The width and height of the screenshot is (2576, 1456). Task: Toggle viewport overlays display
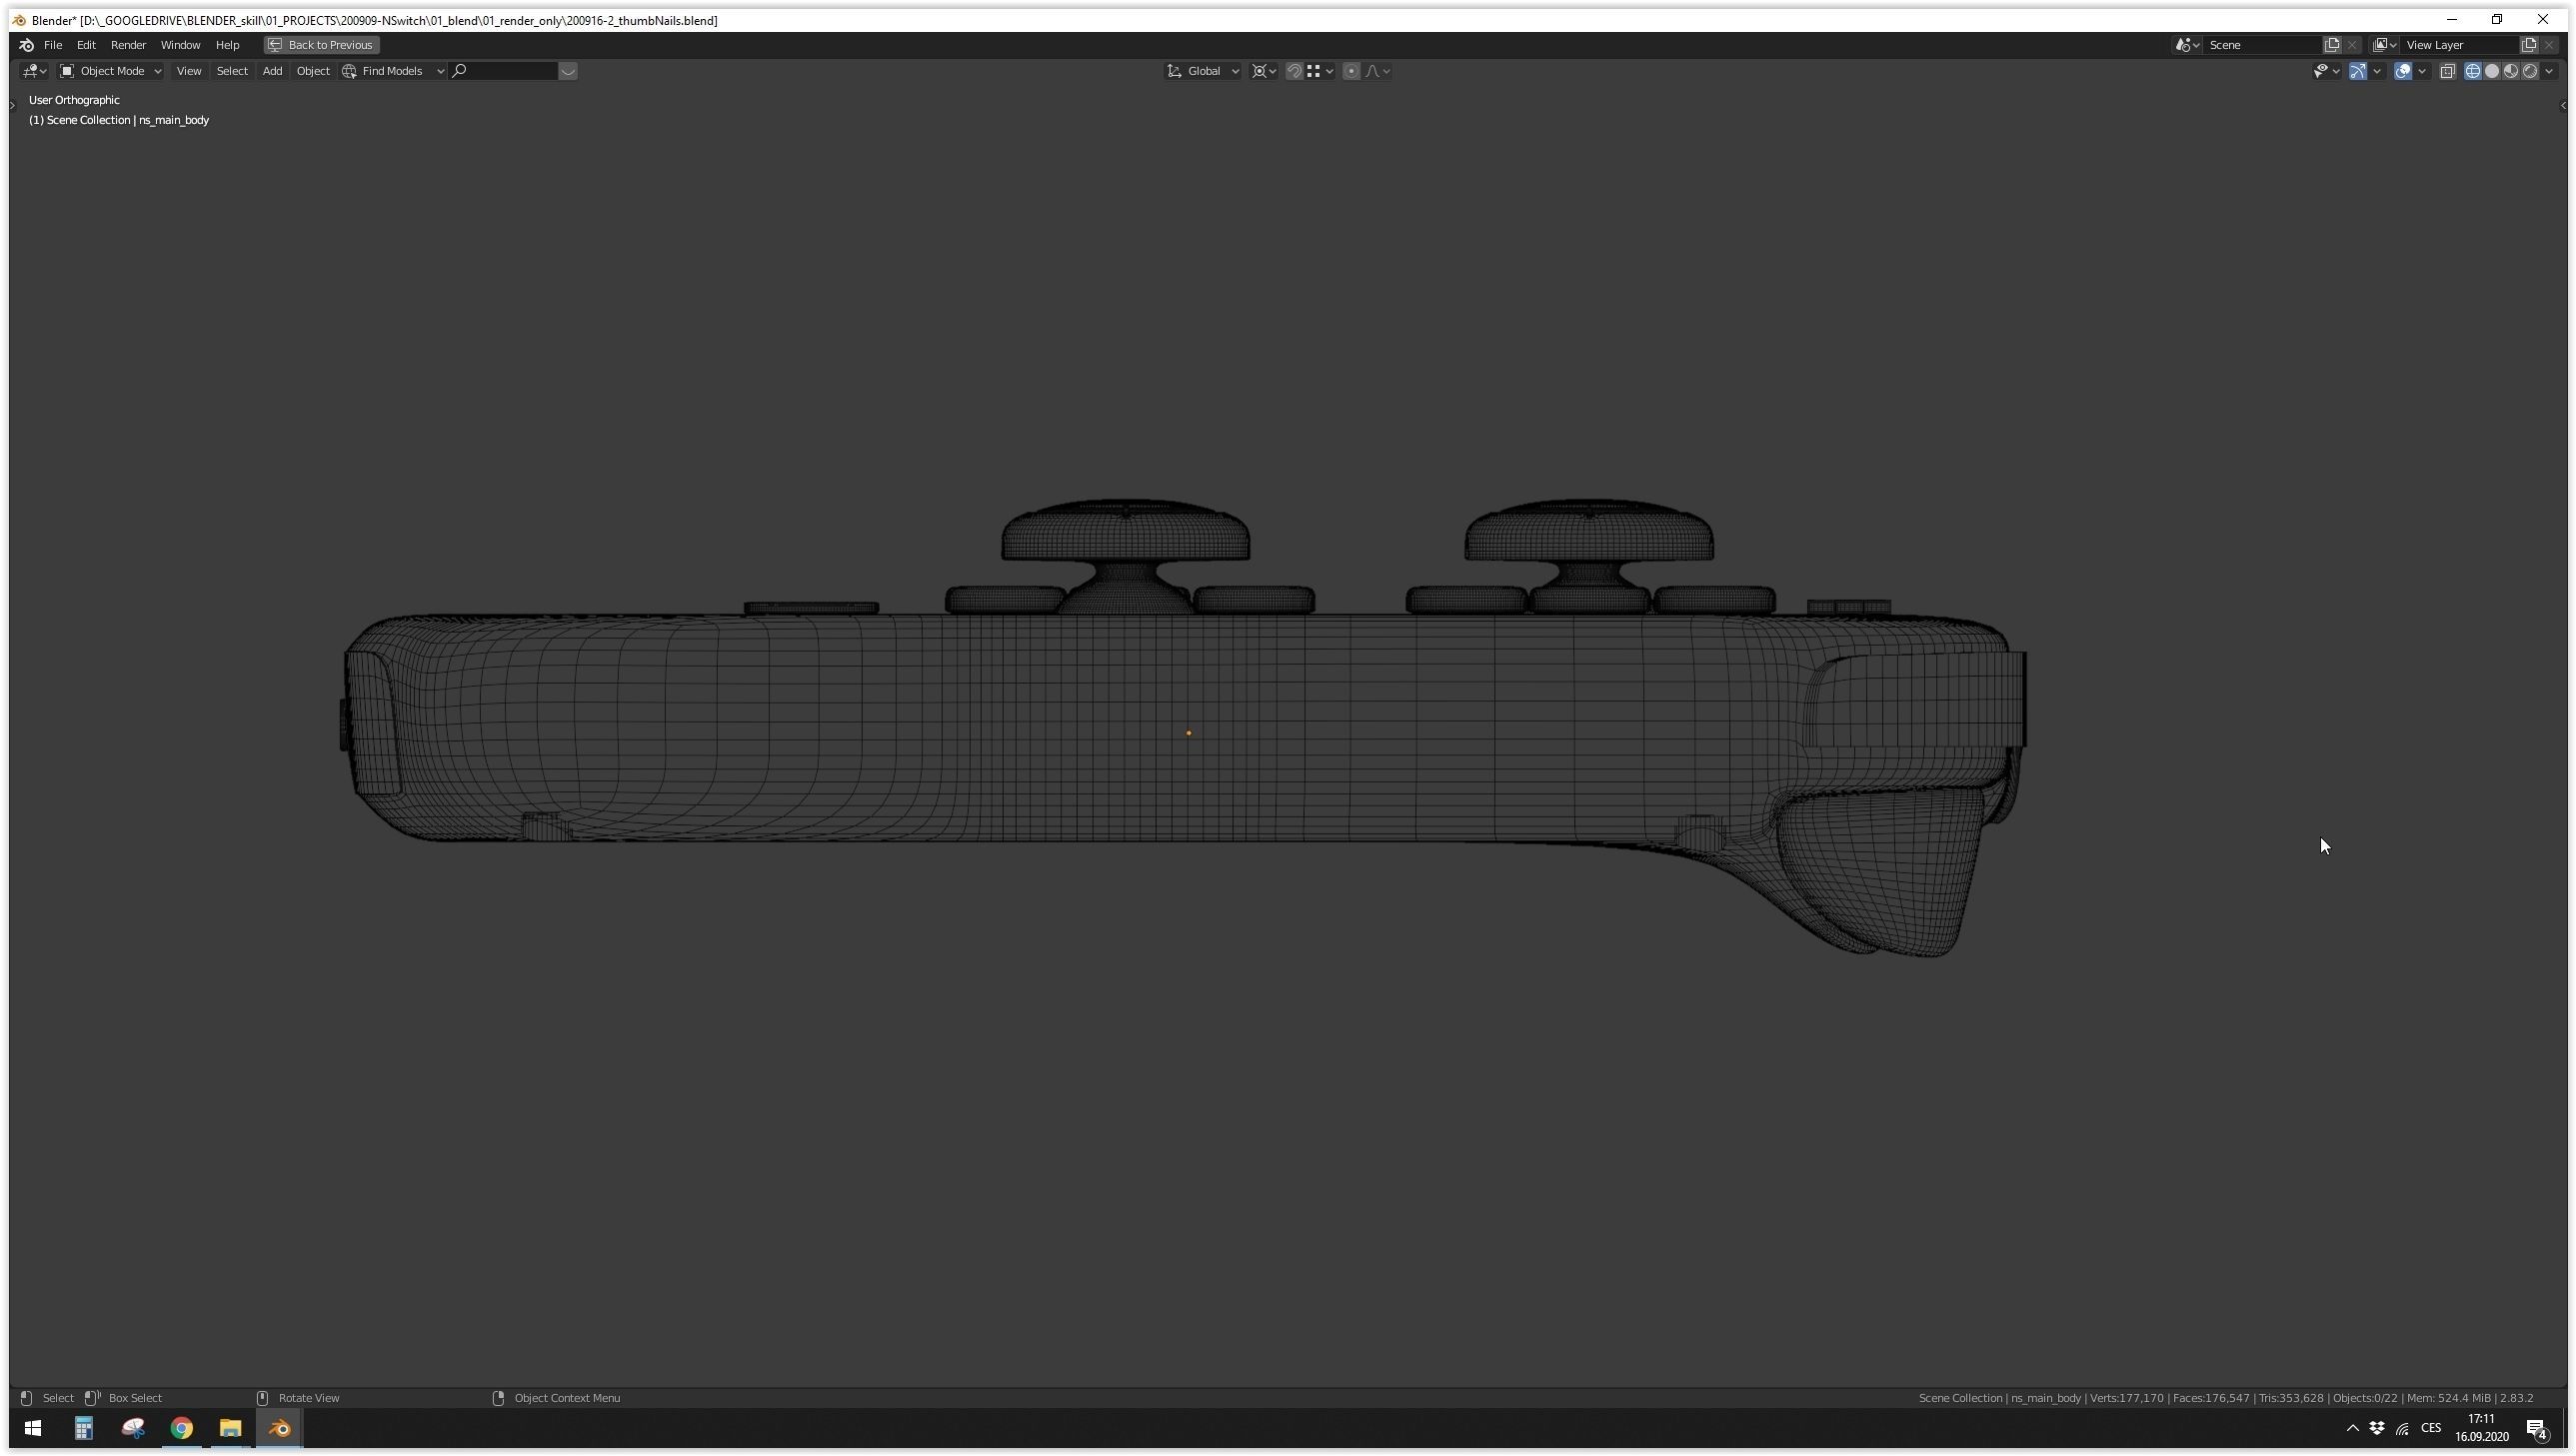(2402, 71)
